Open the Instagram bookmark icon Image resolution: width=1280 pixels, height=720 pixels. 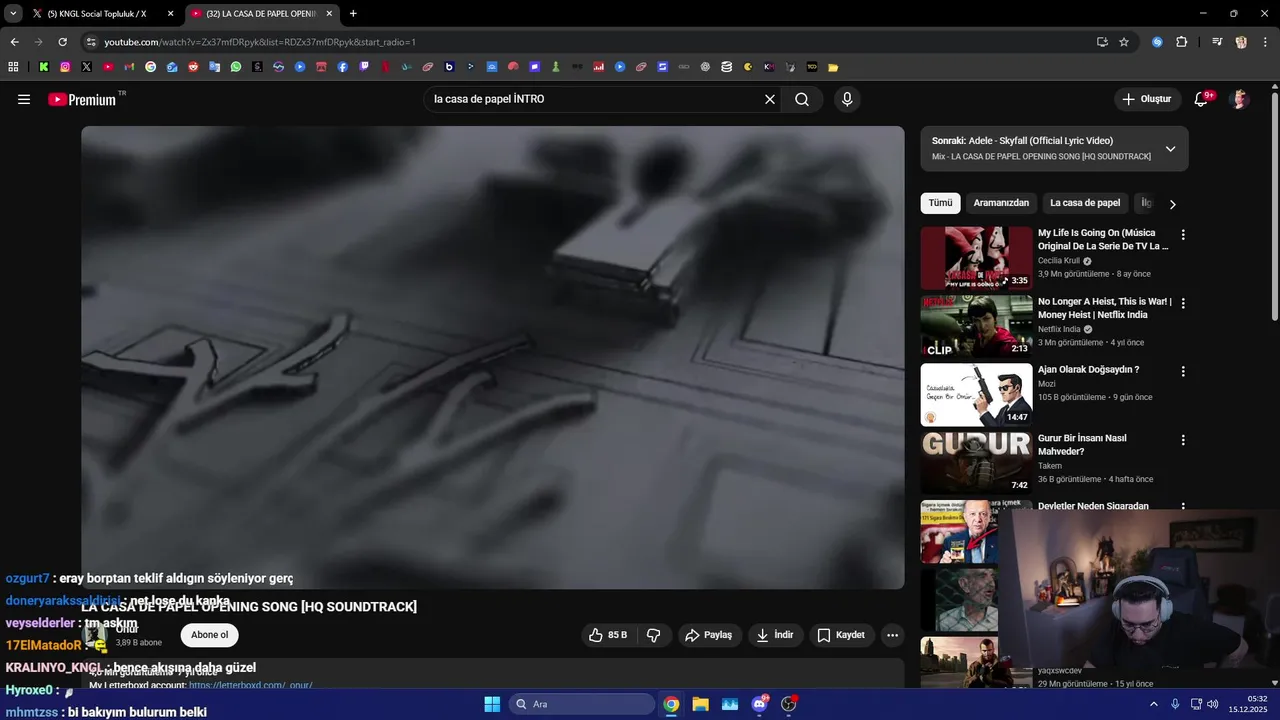click(65, 67)
